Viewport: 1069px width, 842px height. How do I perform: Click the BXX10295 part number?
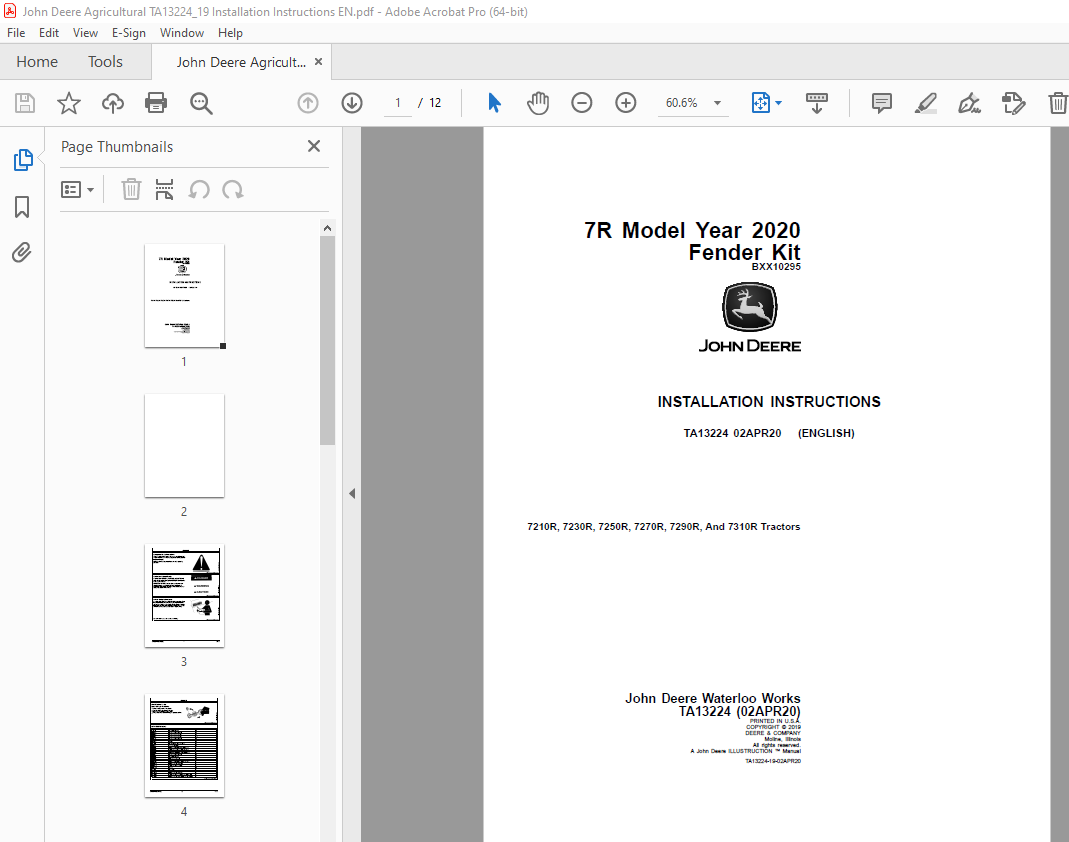coord(776,267)
